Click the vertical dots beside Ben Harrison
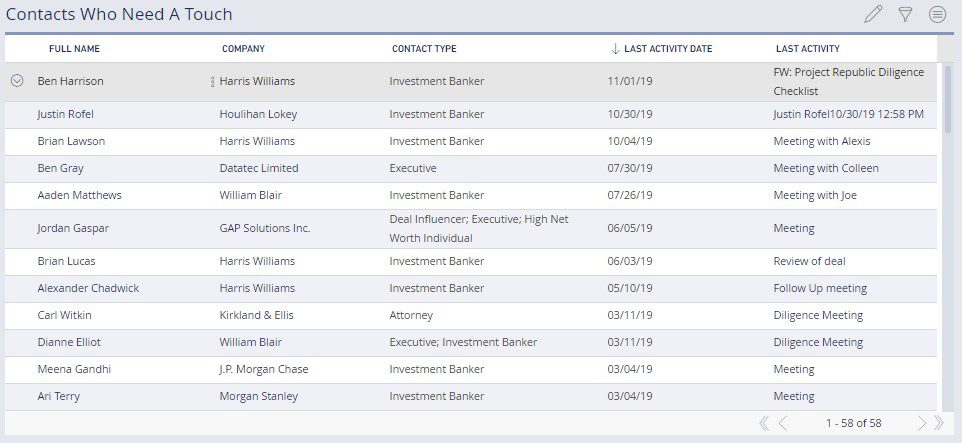This screenshot has height=443, width=962. tap(213, 82)
